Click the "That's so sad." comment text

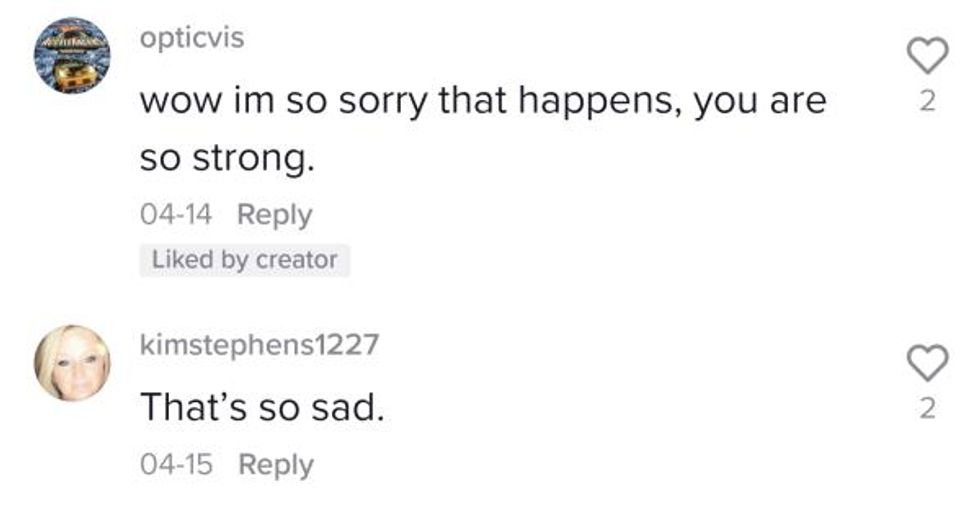[261, 407]
